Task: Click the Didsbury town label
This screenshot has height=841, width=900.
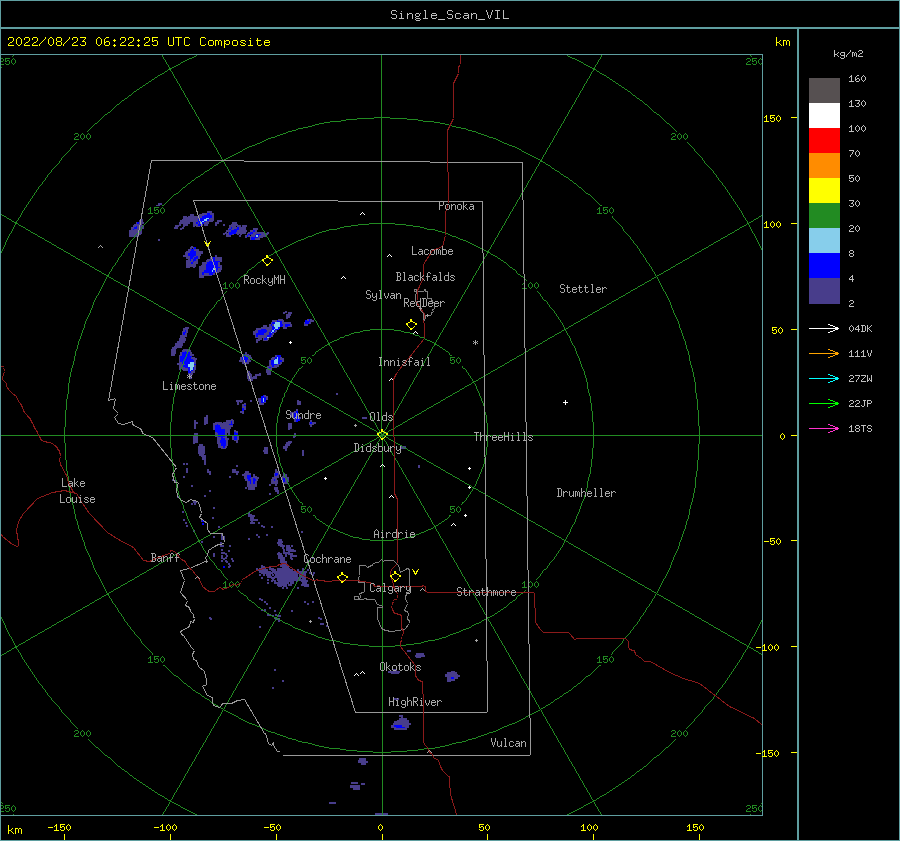Action: (377, 448)
